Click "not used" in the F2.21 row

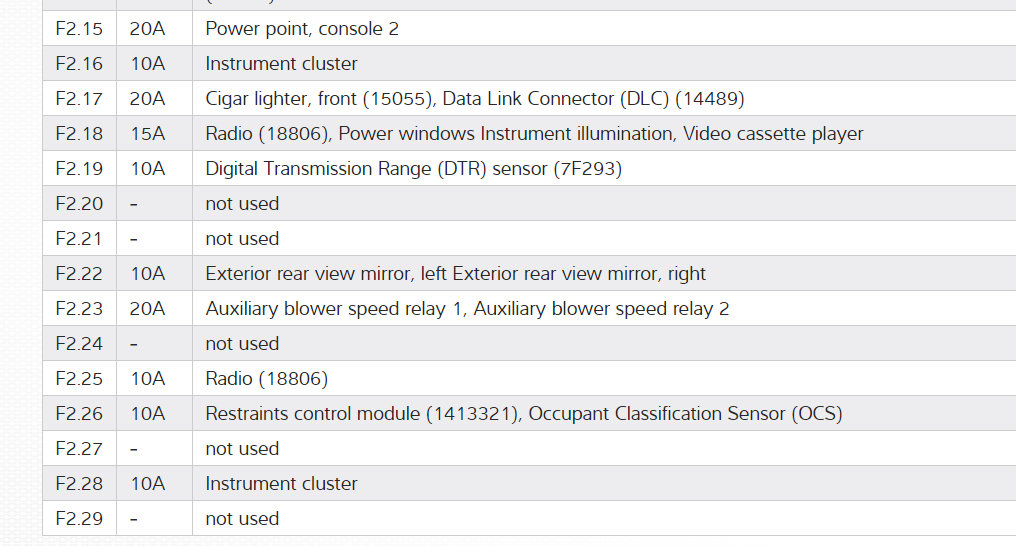242,239
